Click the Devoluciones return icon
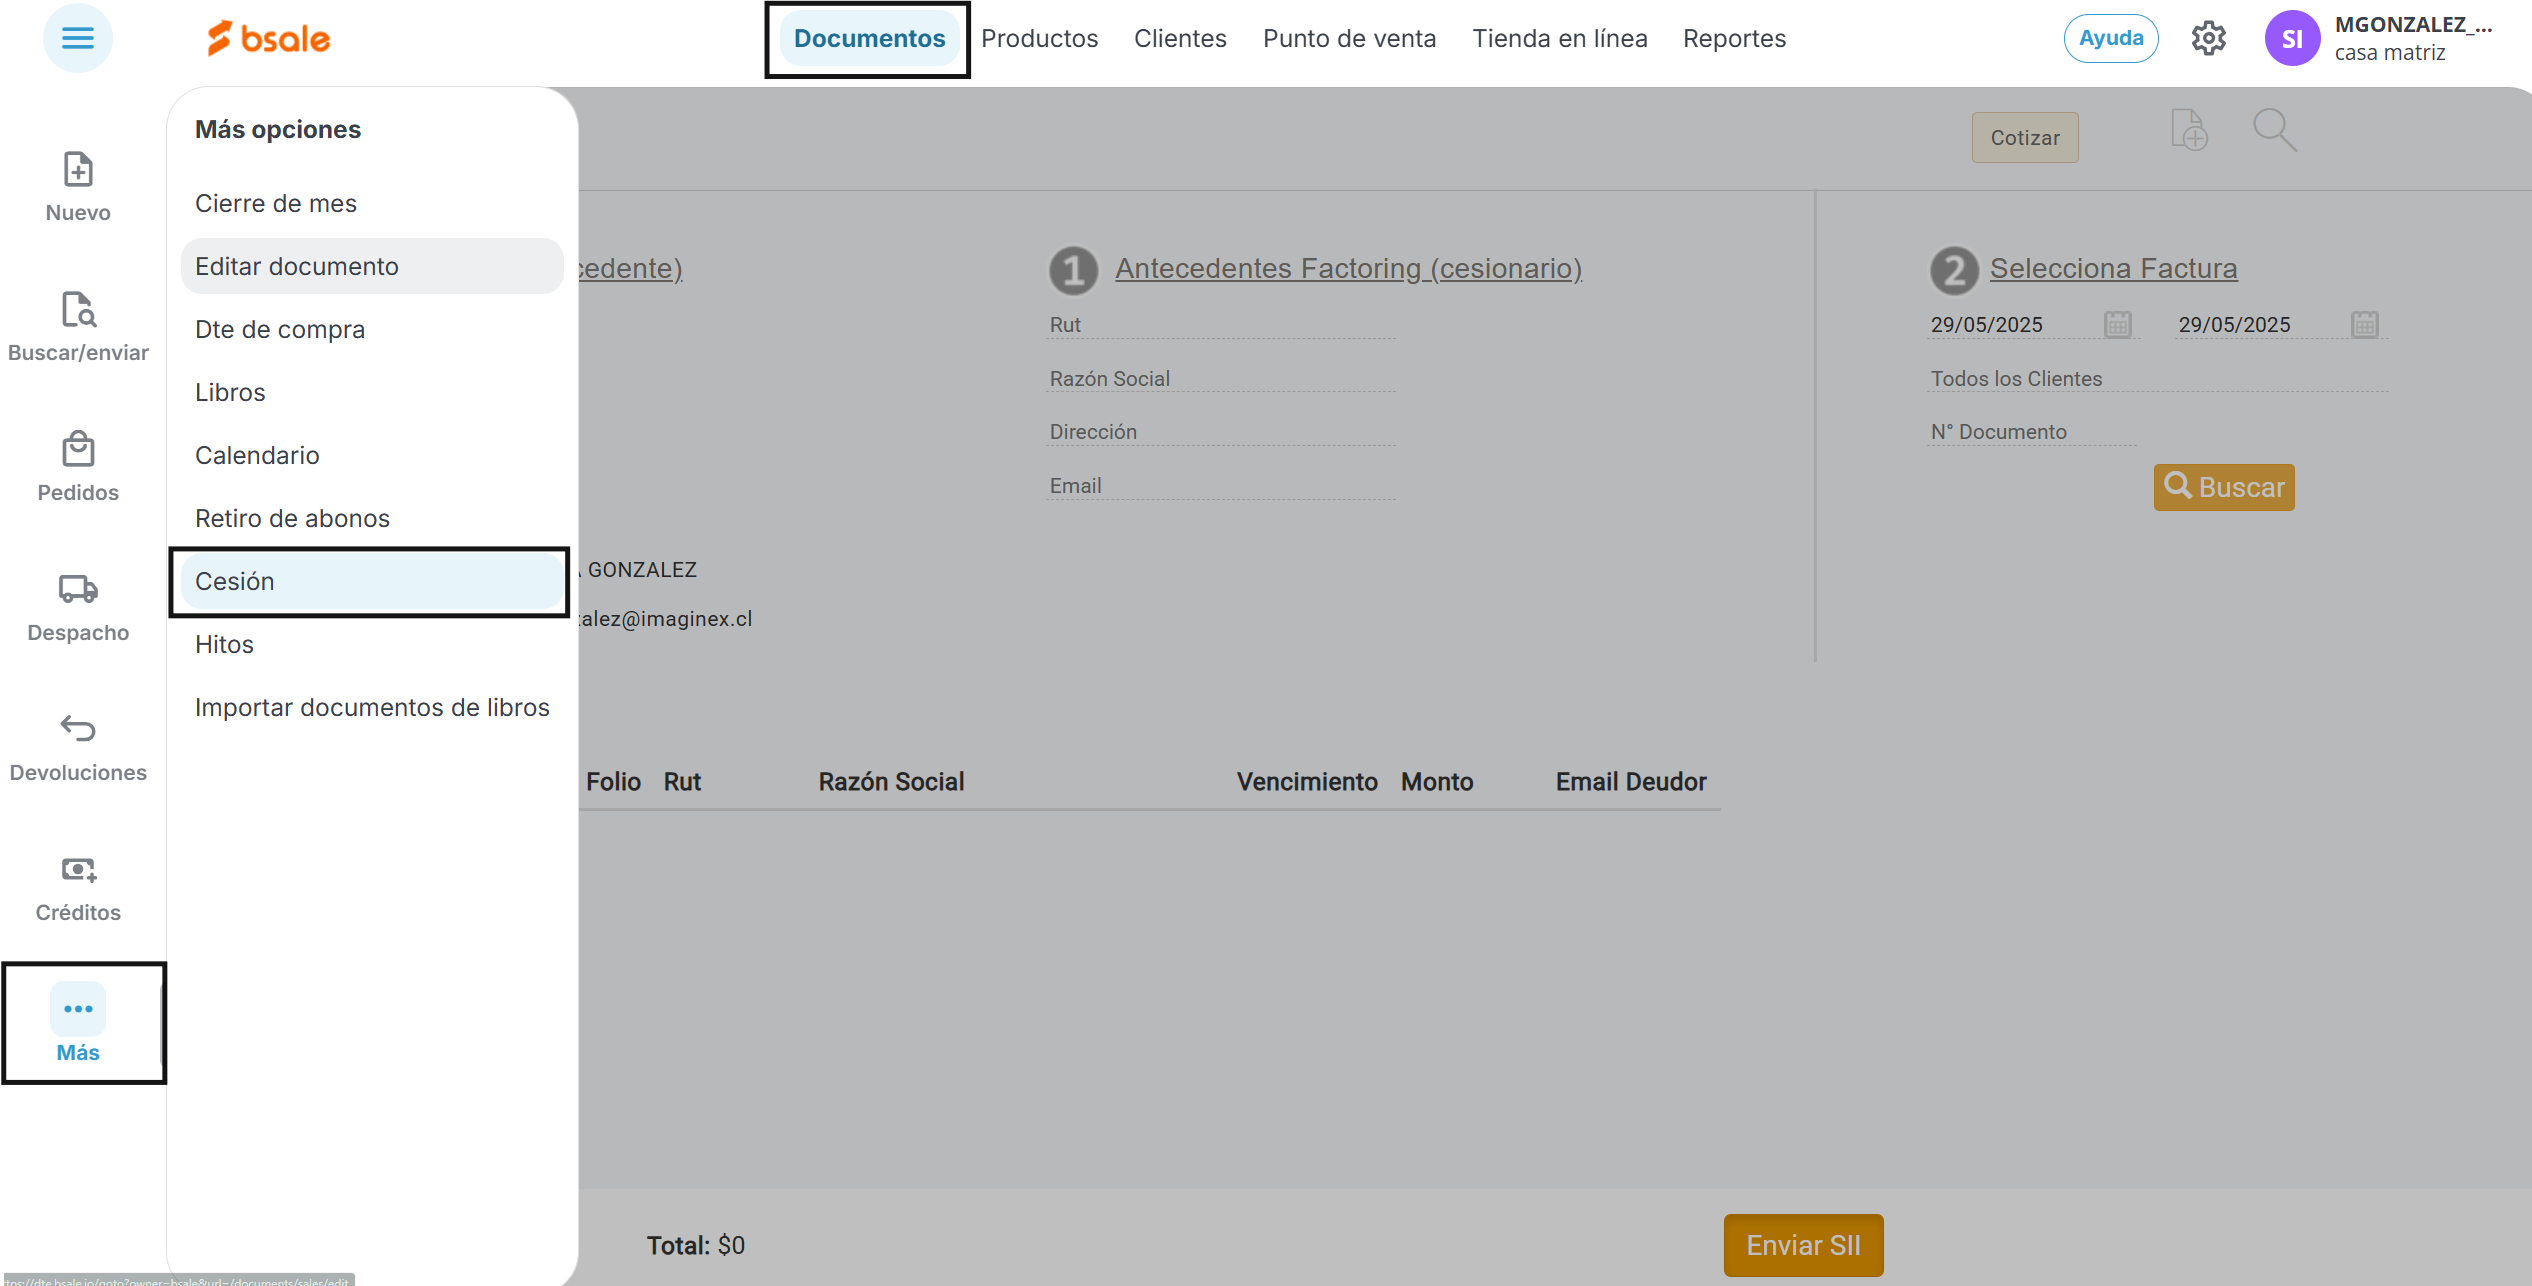The width and height of the screenshot is (2532, 1286). (x=78, y=729)
